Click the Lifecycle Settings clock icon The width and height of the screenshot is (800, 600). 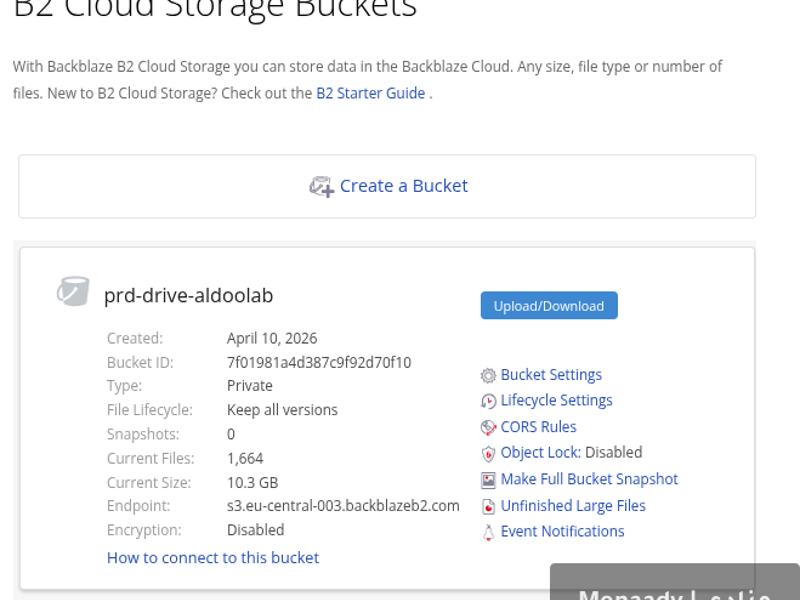(488, 402)
